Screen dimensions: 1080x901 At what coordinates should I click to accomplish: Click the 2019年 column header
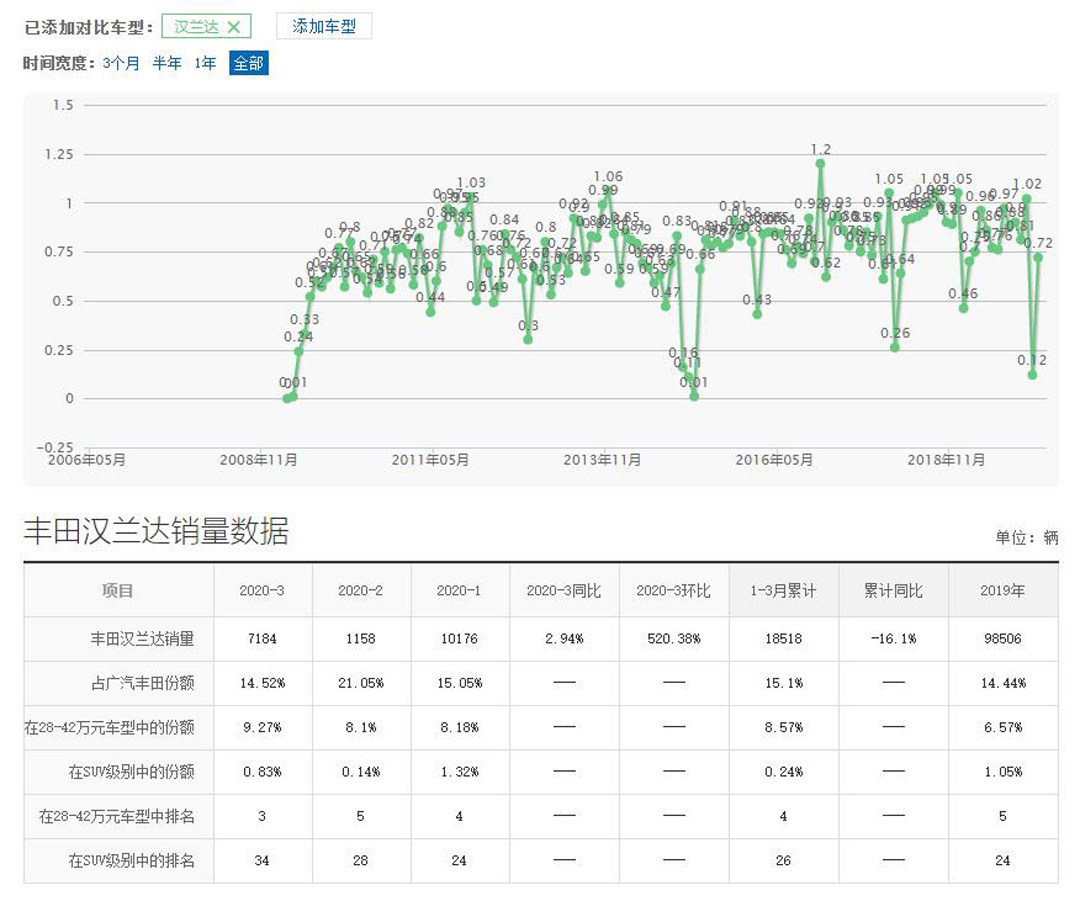tap(1002, 591)
